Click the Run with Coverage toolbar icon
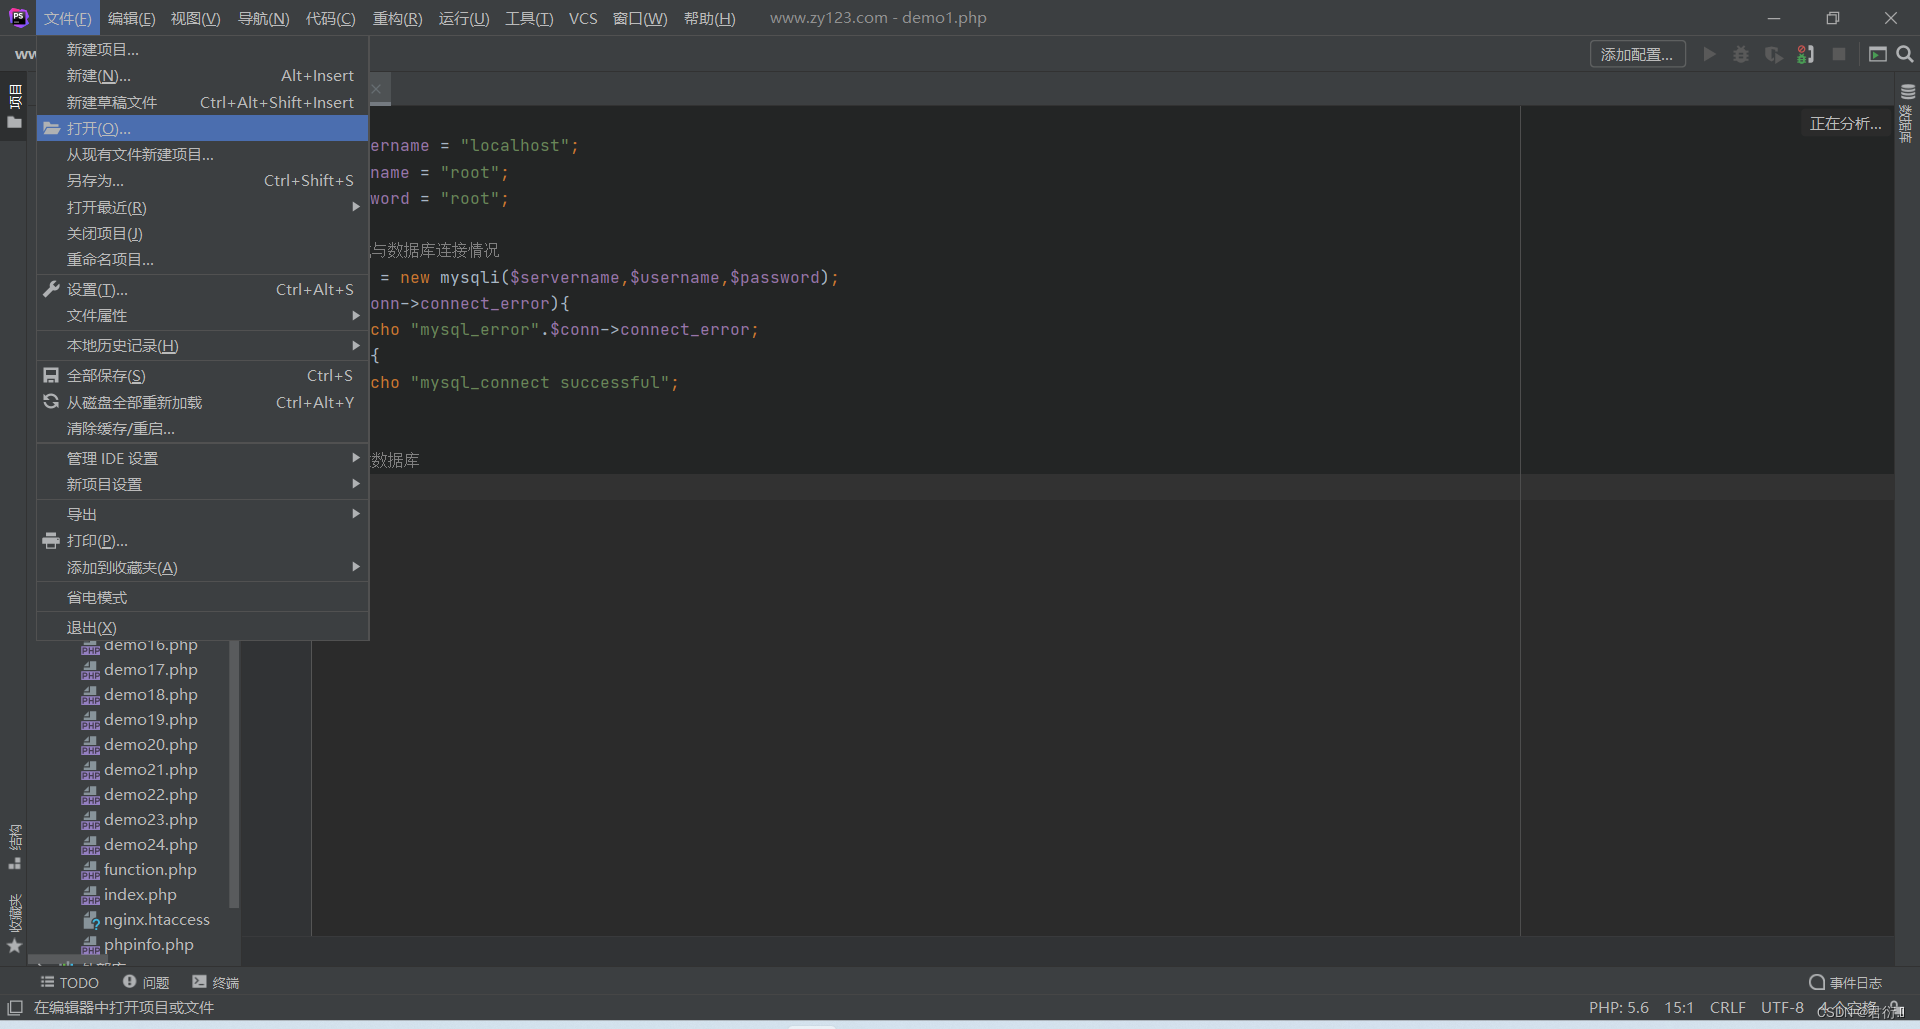The width and height of the screenshot is (1920, 1029). [1773, 54]
